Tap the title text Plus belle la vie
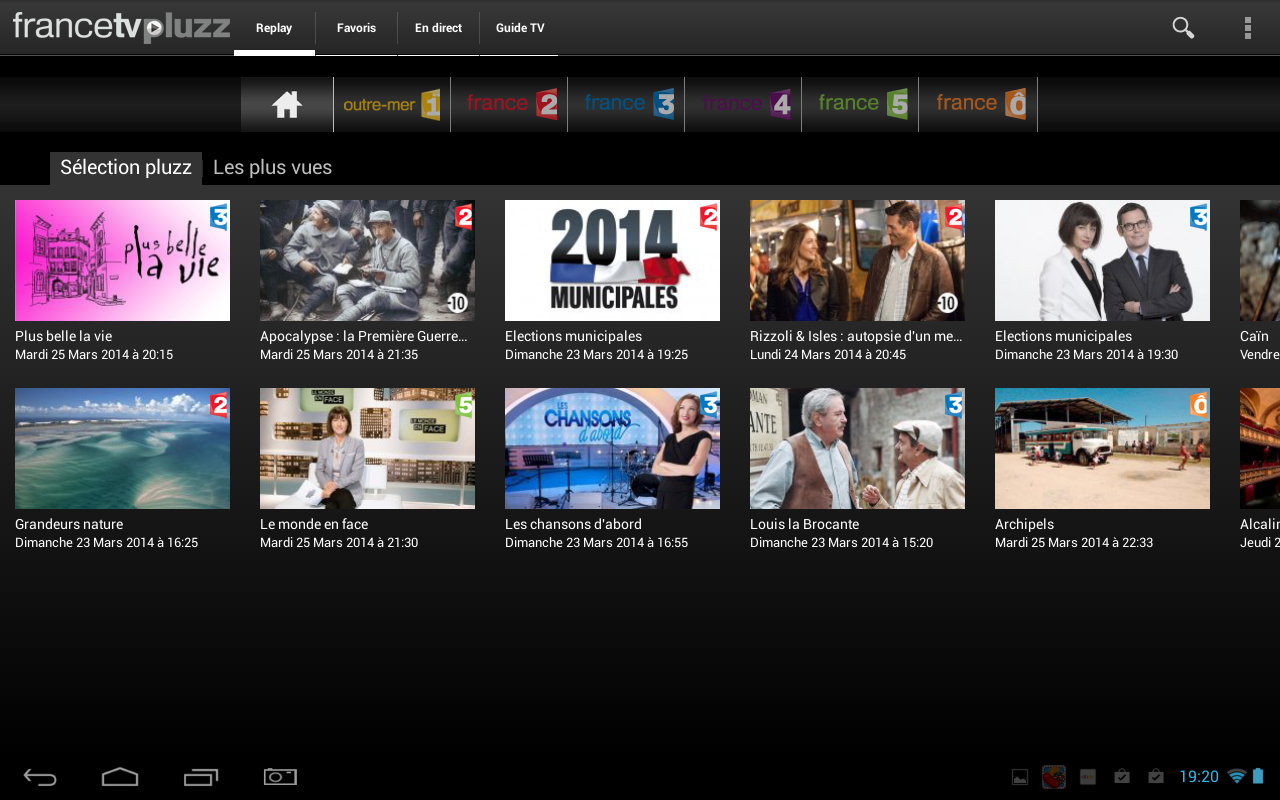Image resolution: width=1280 pixels, height=800 pixels. tap(63, 336)
